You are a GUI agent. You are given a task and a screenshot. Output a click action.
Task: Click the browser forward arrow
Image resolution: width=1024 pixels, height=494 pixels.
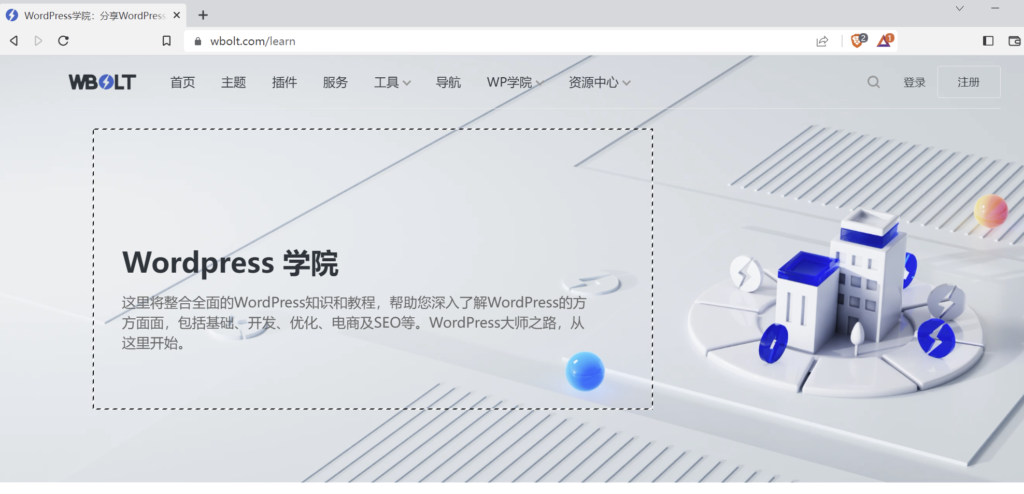point(38,41)
